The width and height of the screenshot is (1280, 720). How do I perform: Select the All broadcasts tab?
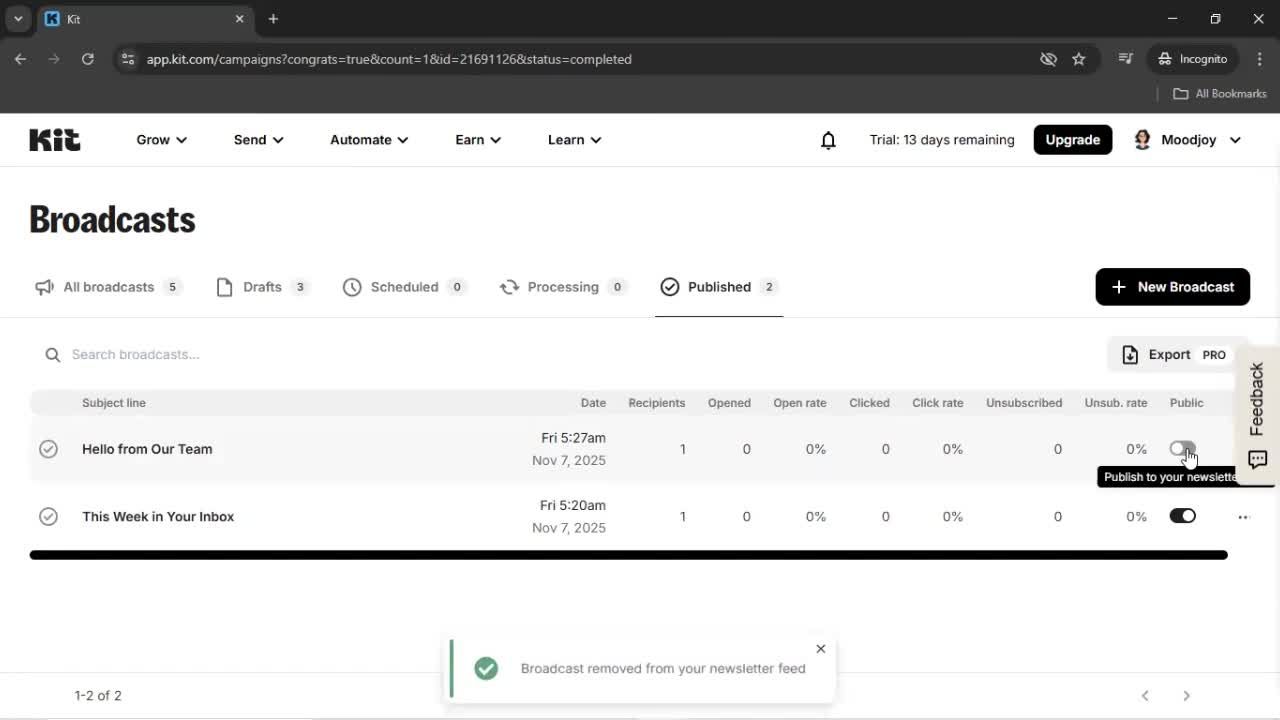[108, 287]
